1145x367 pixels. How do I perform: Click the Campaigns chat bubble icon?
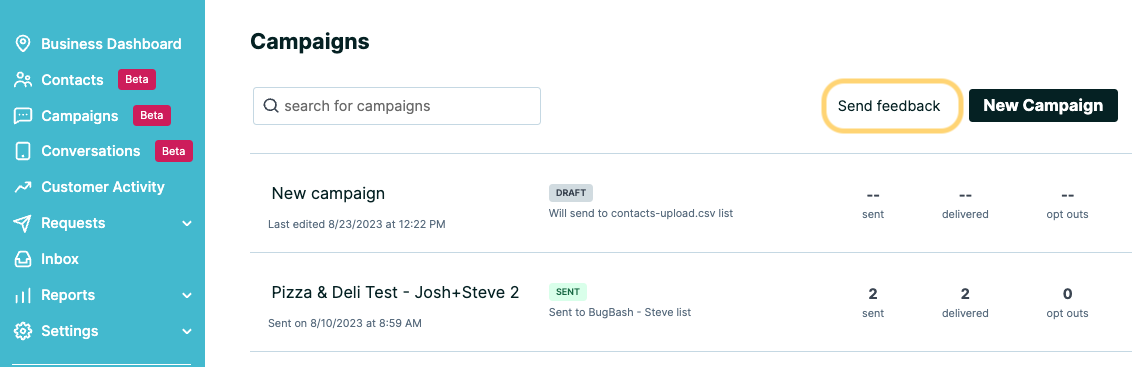[23, 115]
